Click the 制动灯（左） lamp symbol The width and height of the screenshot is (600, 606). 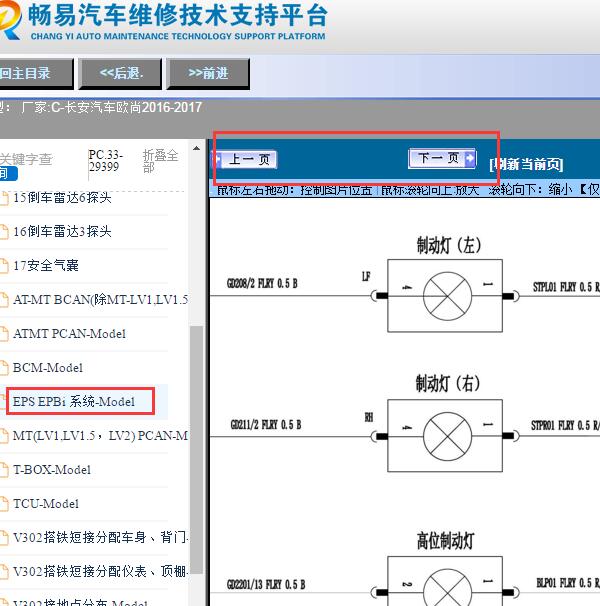pyautogui.click(x=447, y=296)
